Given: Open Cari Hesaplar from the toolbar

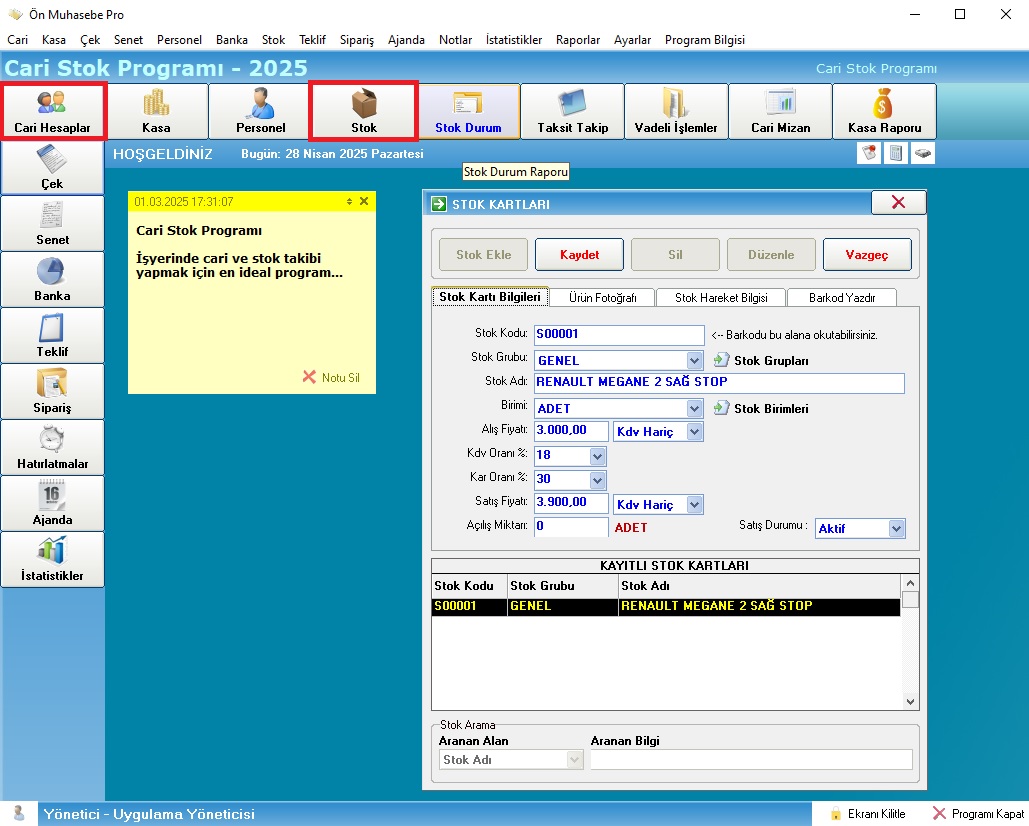Looking at the screenshot, I should [52, 111].
